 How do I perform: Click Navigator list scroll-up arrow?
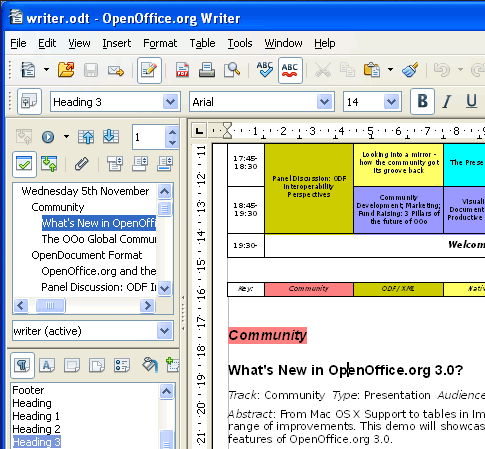(x=165, y=191)
